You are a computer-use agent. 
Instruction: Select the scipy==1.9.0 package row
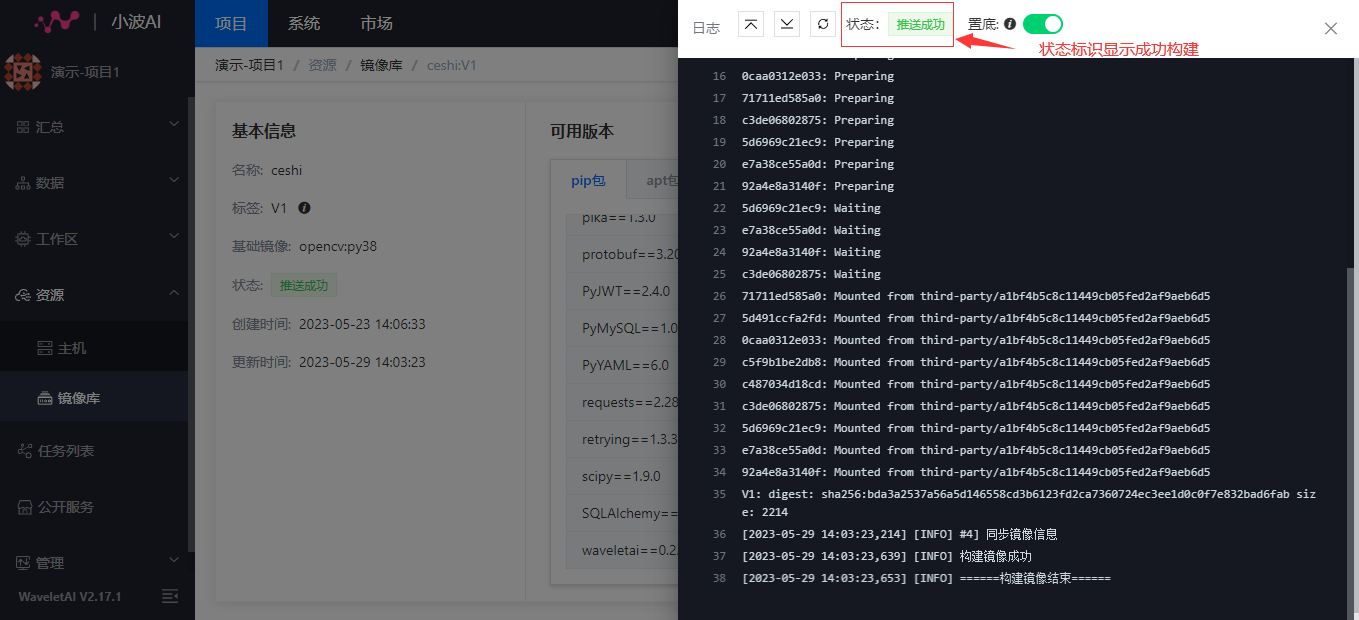pos(622,476)
